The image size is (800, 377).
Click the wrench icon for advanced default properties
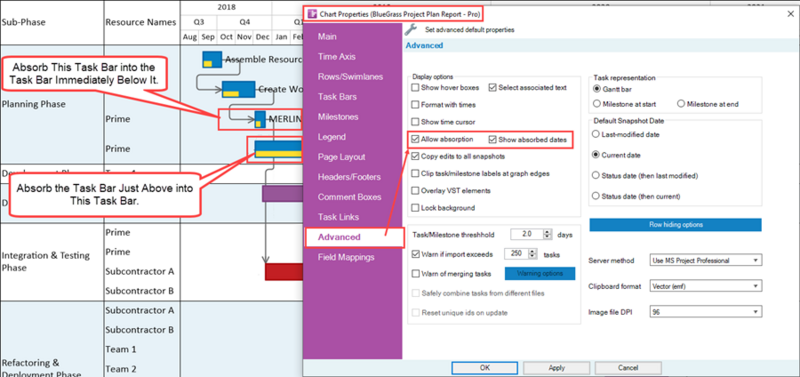(411, 30)
